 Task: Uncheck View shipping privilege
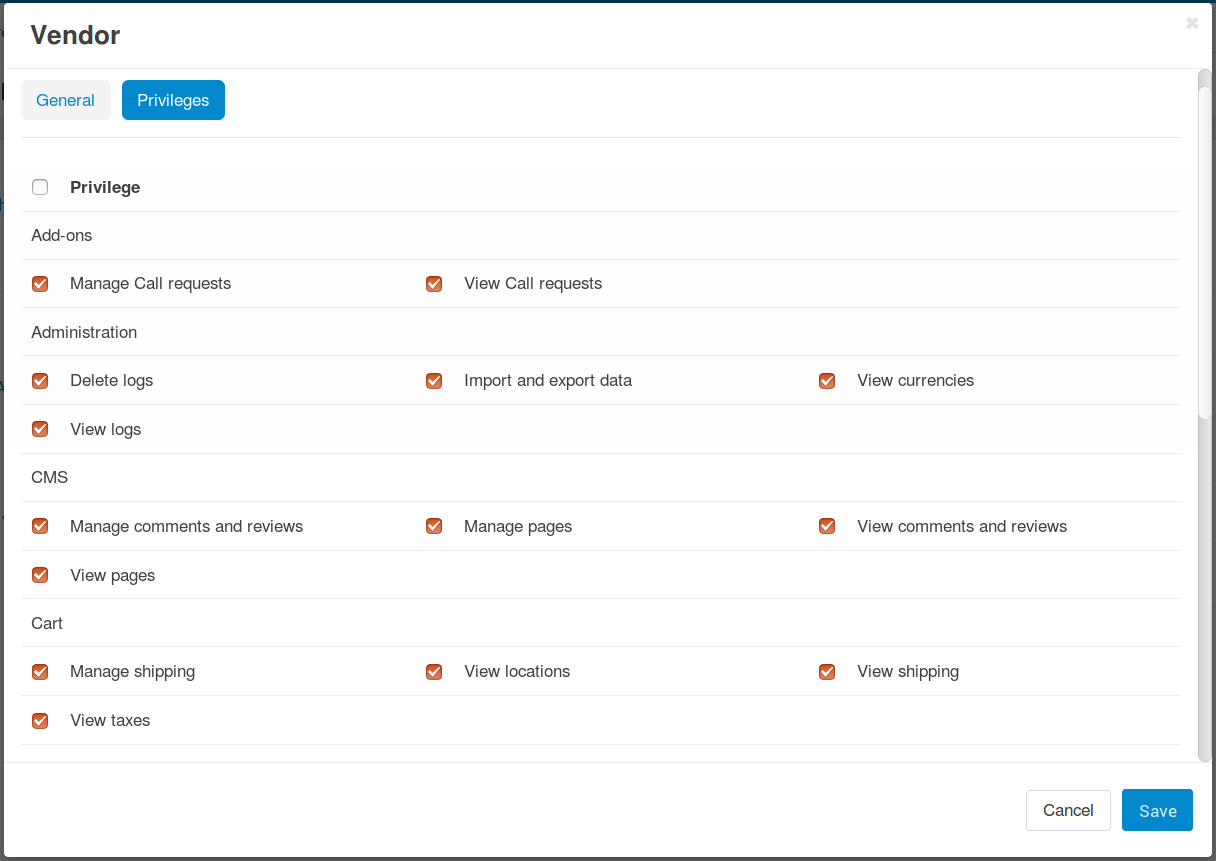(x=827, y=672)
